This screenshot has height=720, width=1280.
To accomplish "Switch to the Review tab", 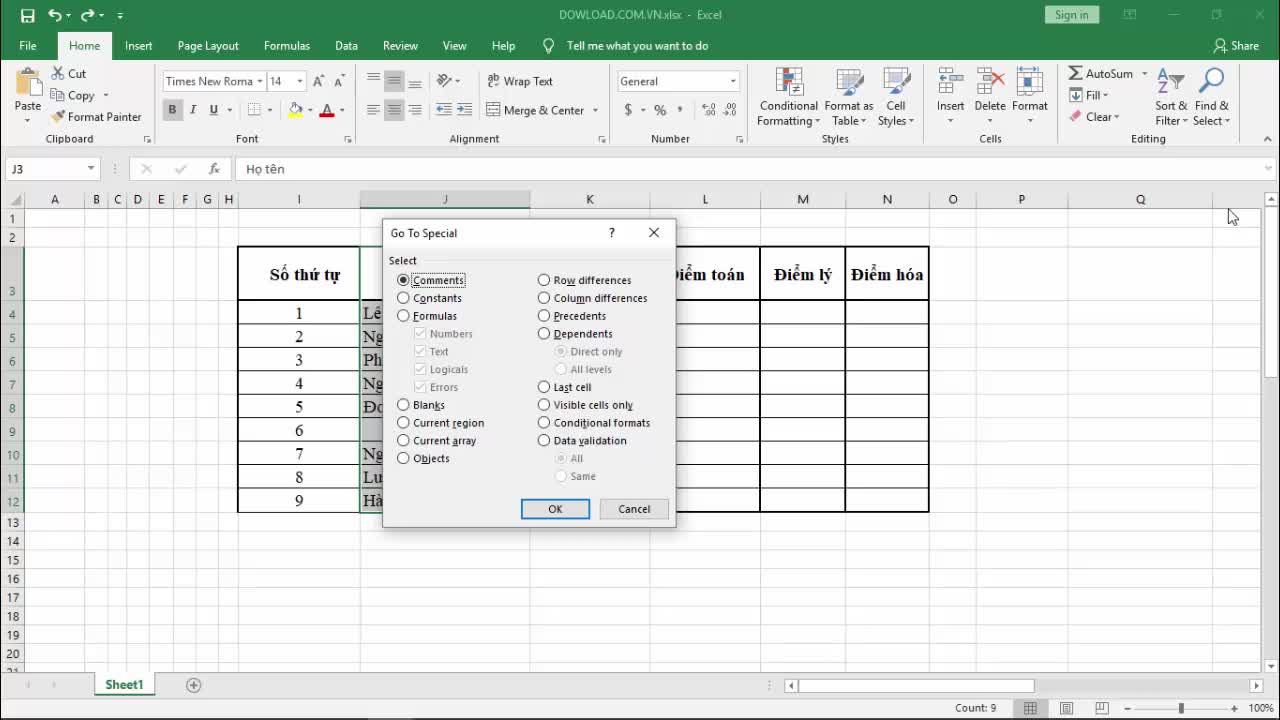I will (400, 46).
